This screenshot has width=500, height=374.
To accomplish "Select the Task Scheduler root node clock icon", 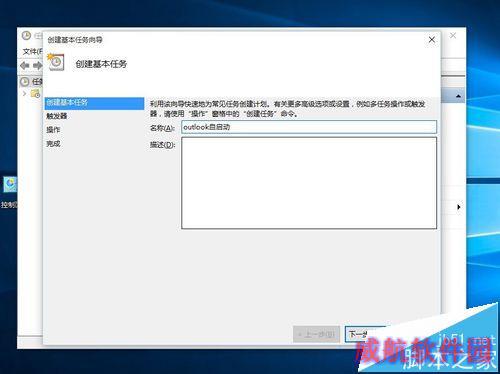I will pos(25,81).
